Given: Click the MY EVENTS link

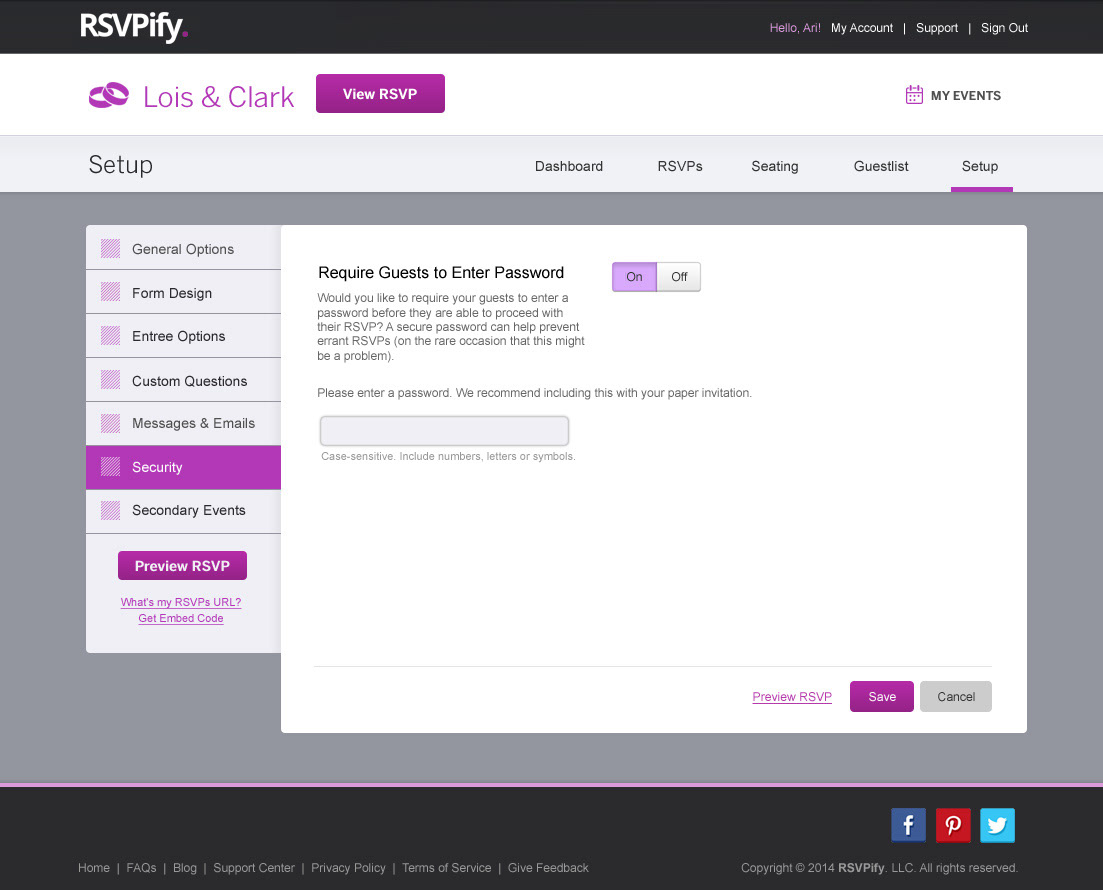Looking at the screenshot, I should pyautogui.click(x=966, y=96).
